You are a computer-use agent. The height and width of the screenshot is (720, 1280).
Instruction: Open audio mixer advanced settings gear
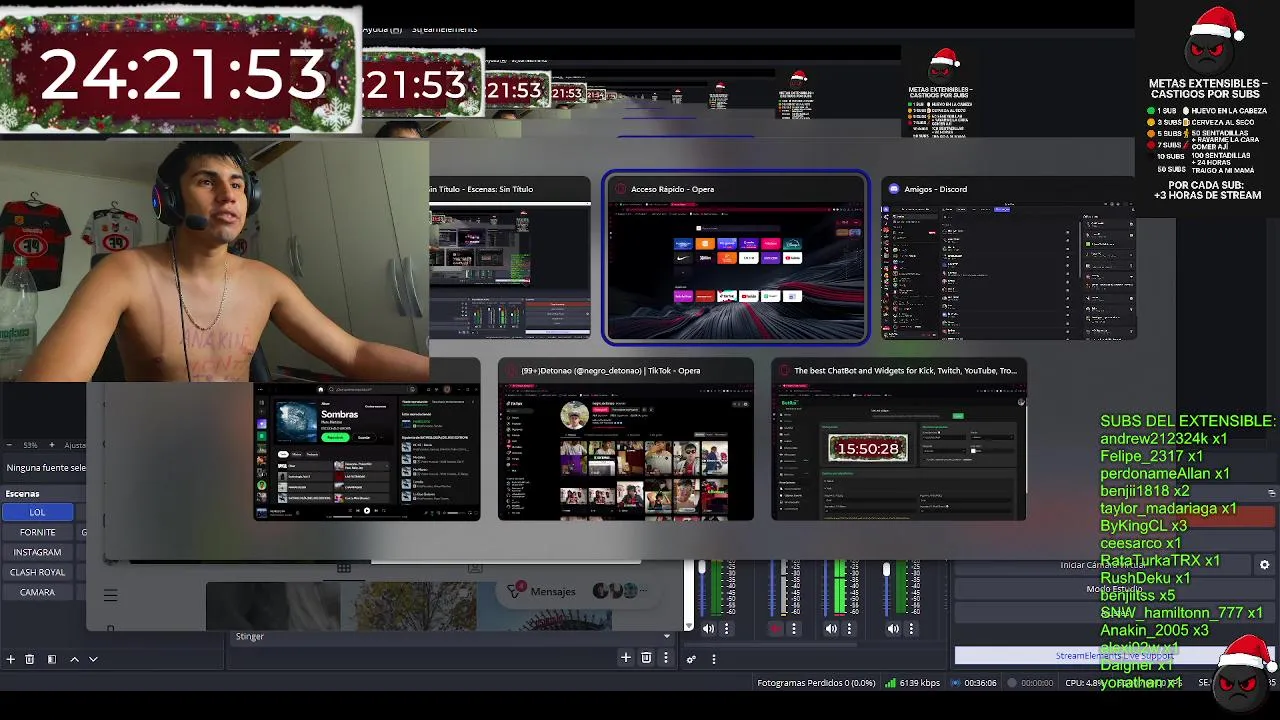coord(691,659)
